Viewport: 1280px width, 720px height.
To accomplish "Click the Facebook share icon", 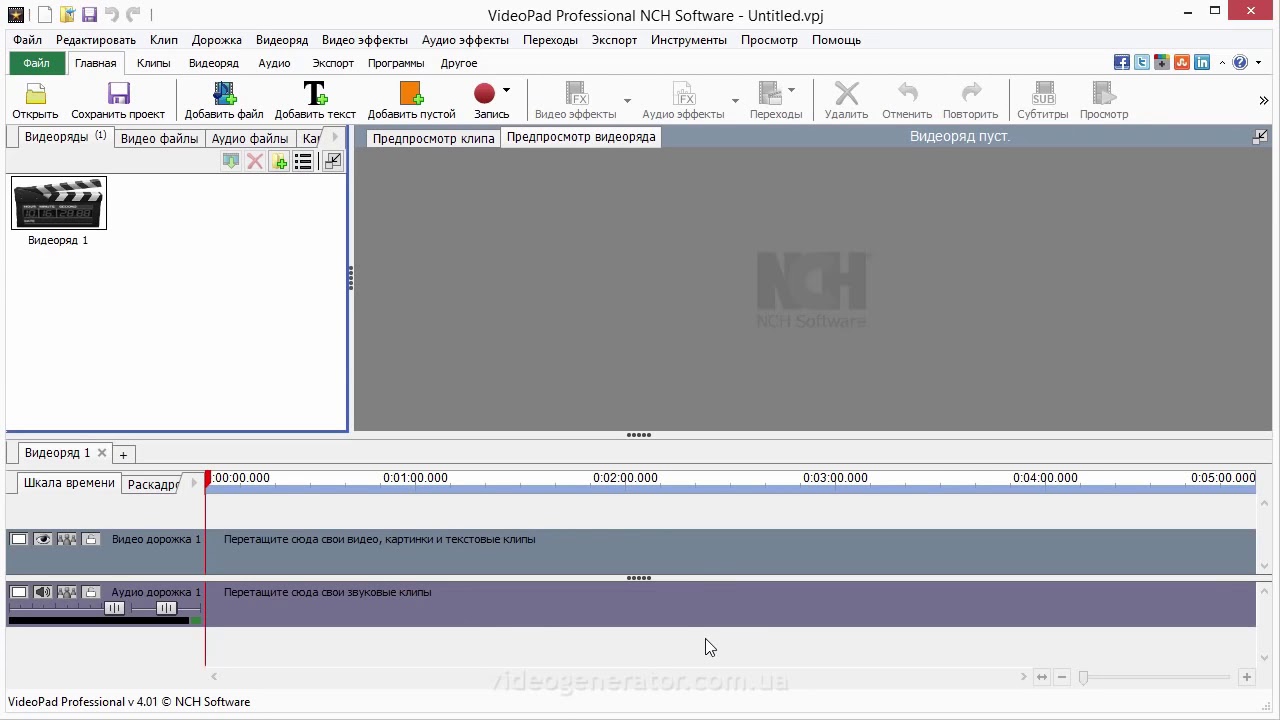I will [1122, 62].
